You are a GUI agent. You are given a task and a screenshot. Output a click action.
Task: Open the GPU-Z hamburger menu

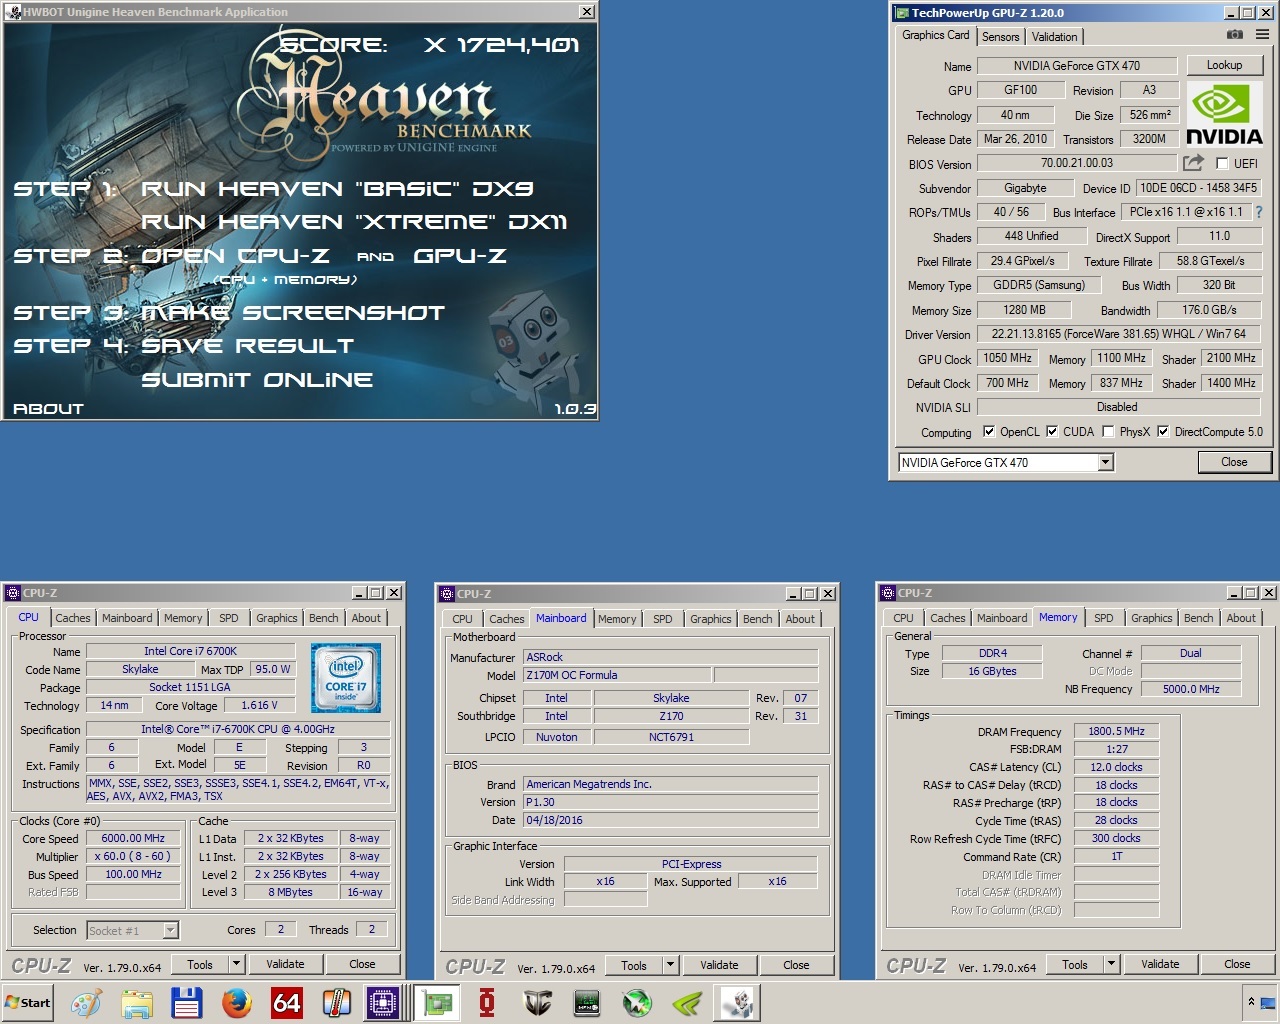[1262, 35]
